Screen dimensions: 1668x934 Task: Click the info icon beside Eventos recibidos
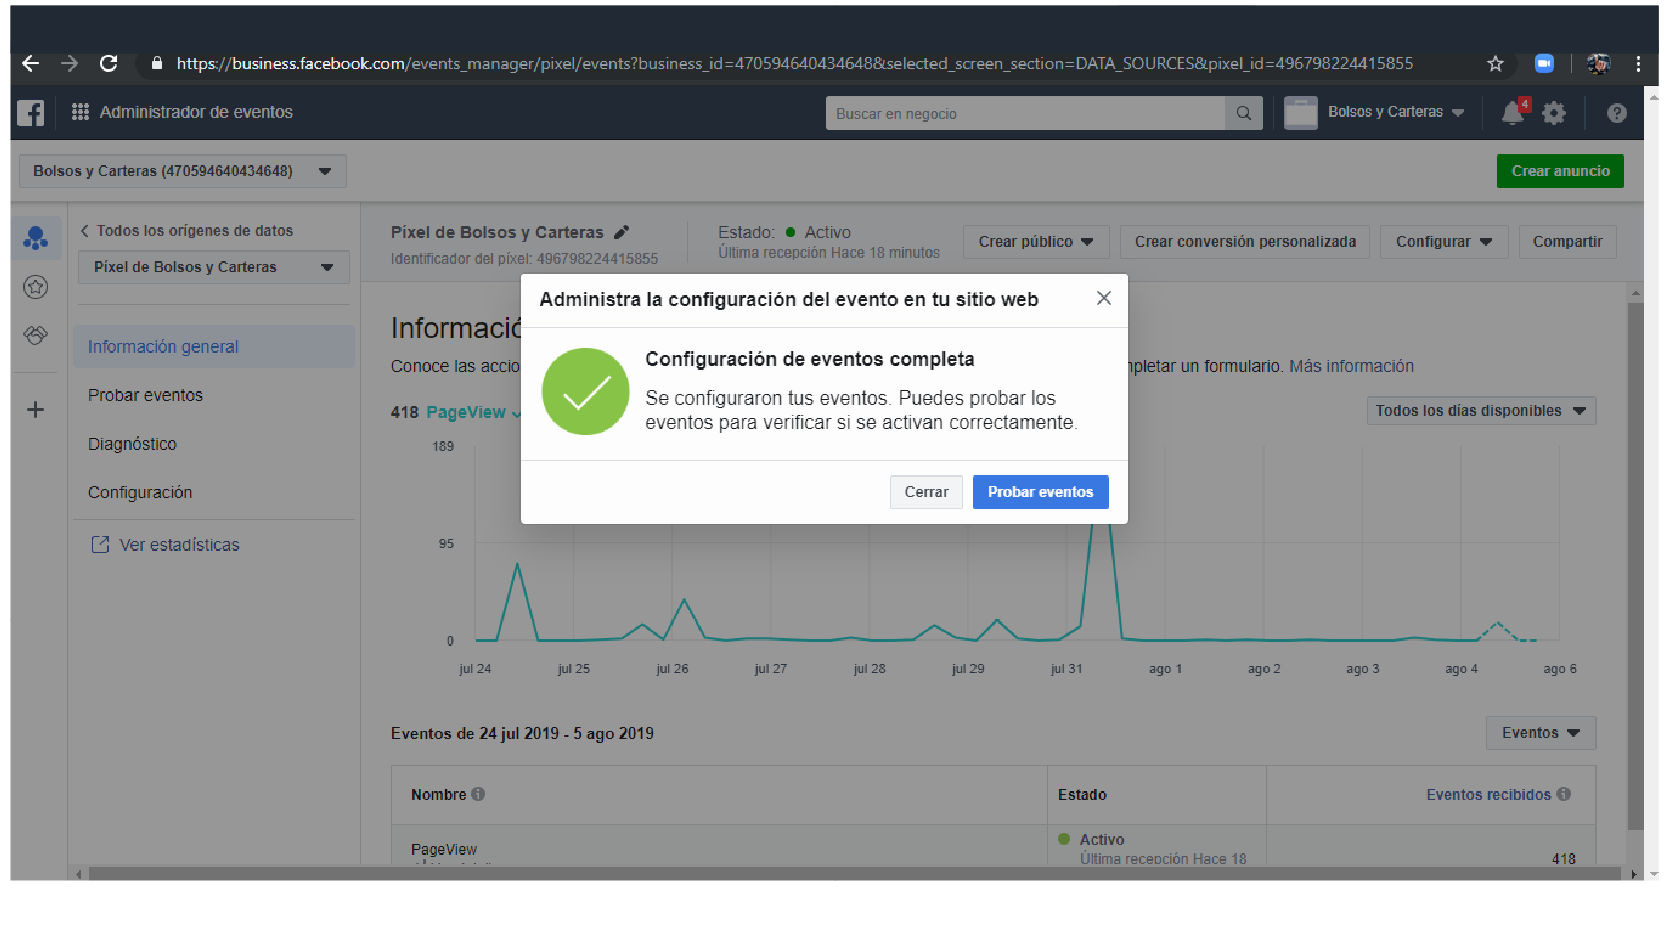(1564, 794)
